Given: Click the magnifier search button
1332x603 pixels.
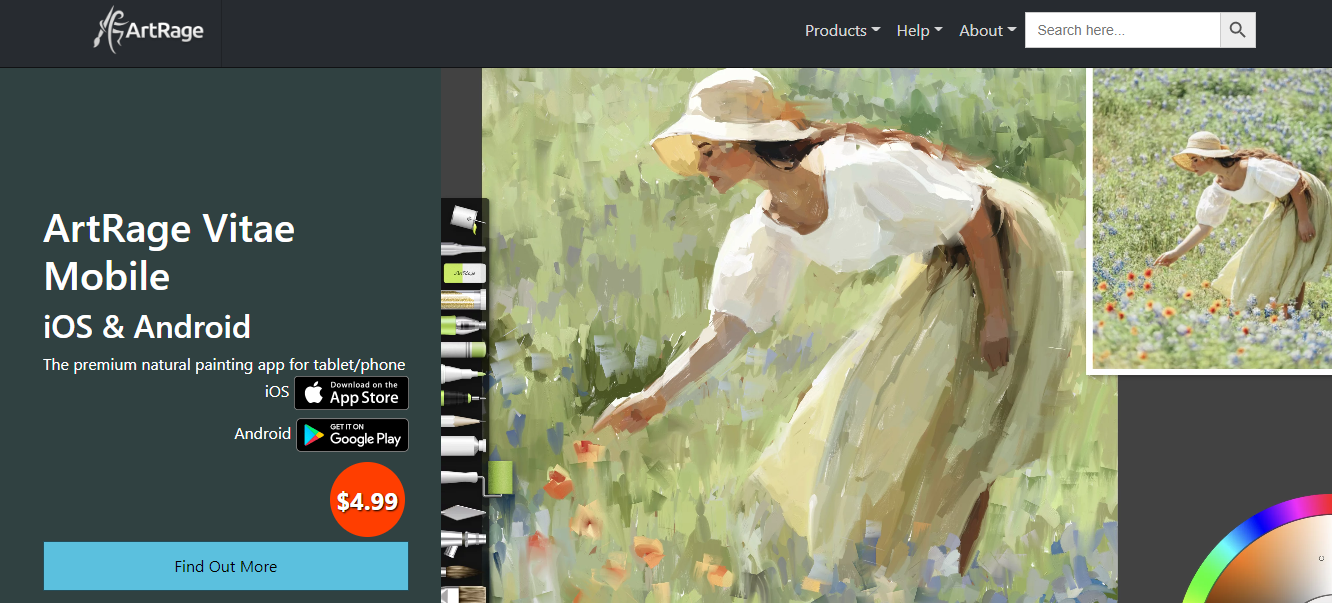Looking at the screenshot, I should tap(1238, 30).
